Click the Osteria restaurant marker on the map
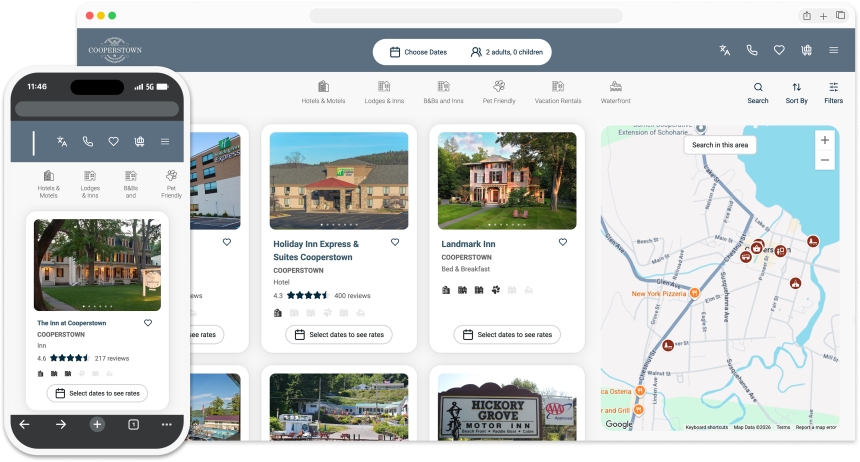 click(x=640, y=391)
